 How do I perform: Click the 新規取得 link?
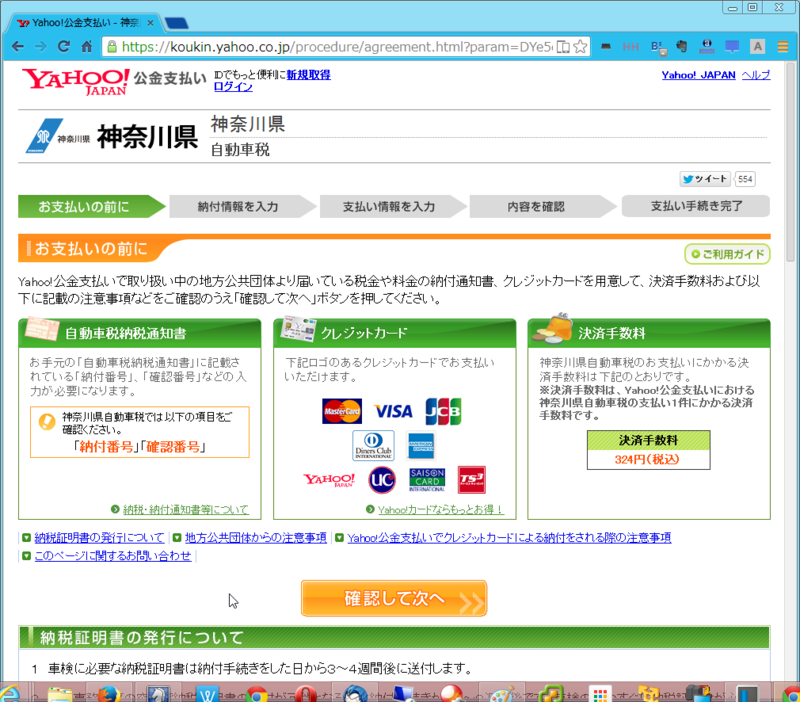pyautogui.click(x=308, y=74)
